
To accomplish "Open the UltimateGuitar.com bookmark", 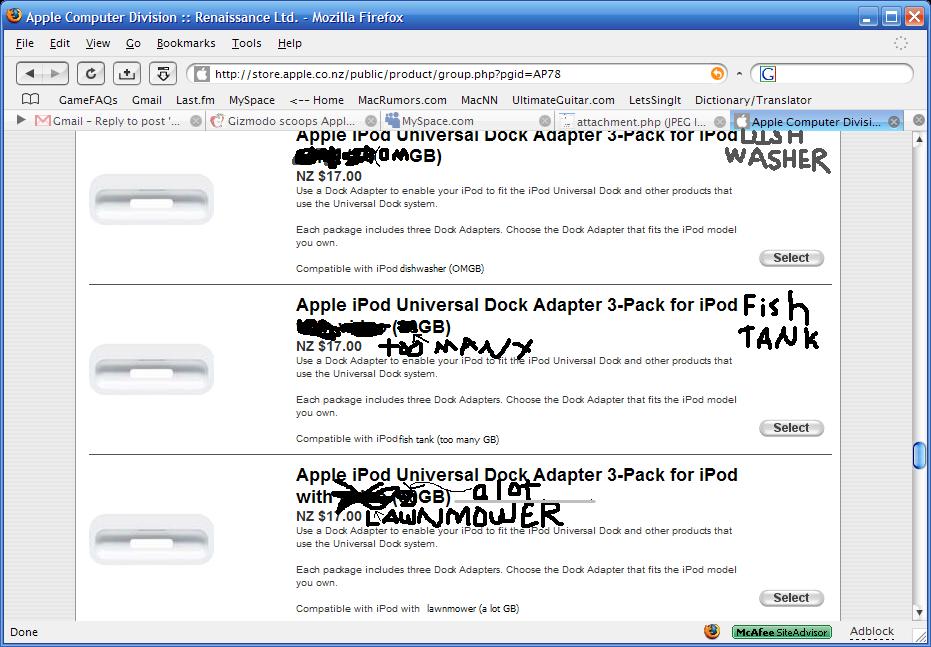I will (563, 100).
